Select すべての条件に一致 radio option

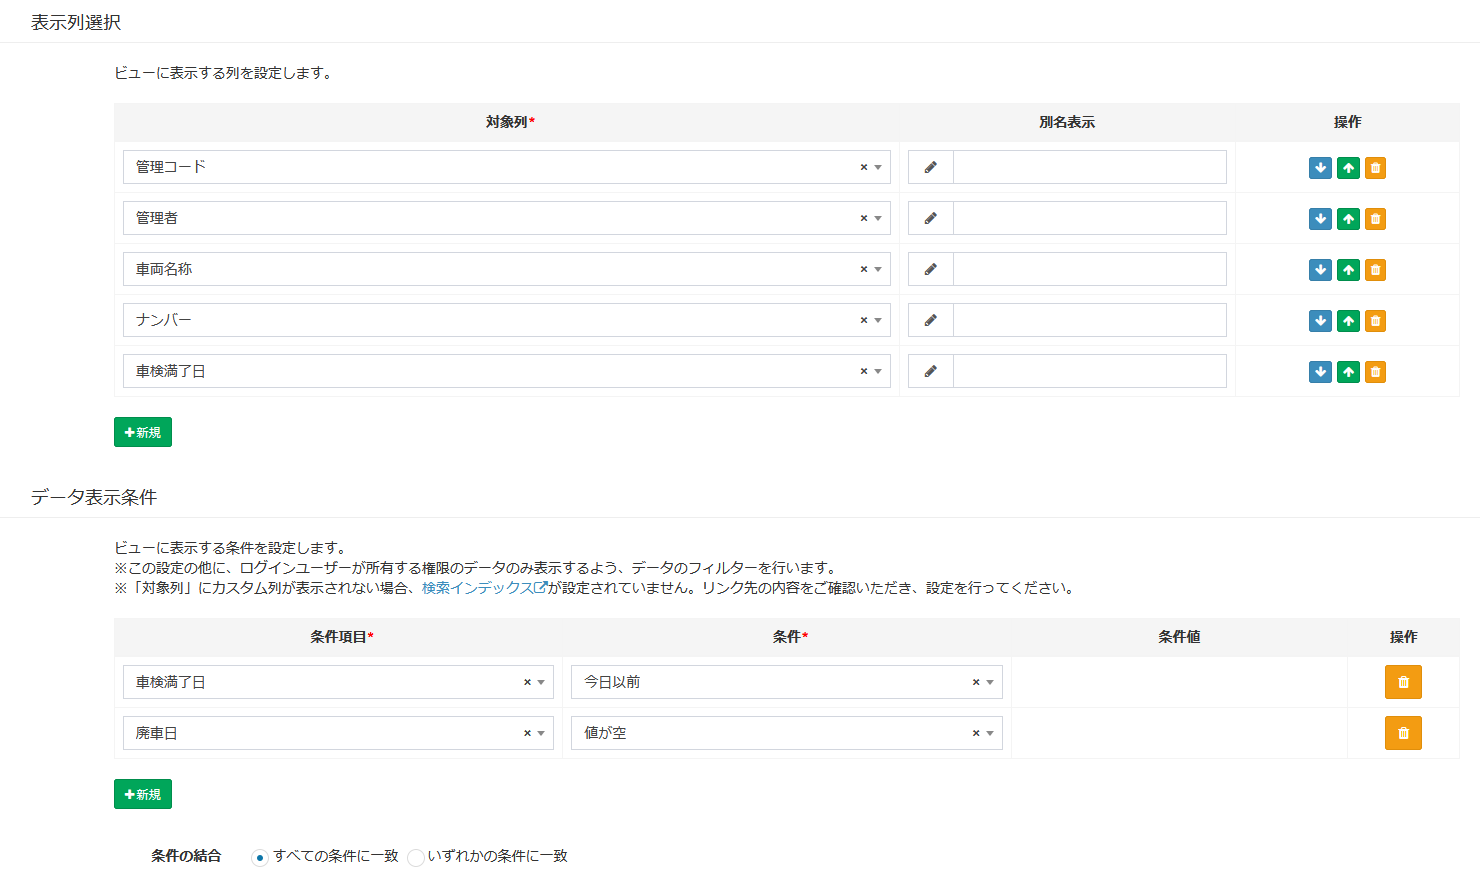click(x=260, y=857)
